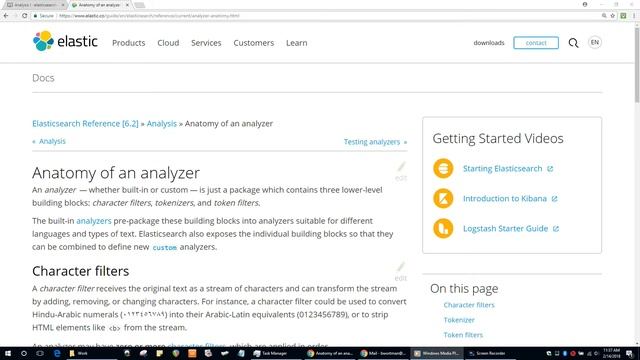Click edit pencil beside Character filters heading
The height and width of the screenshot is (360, 640).
coord(401,271)
